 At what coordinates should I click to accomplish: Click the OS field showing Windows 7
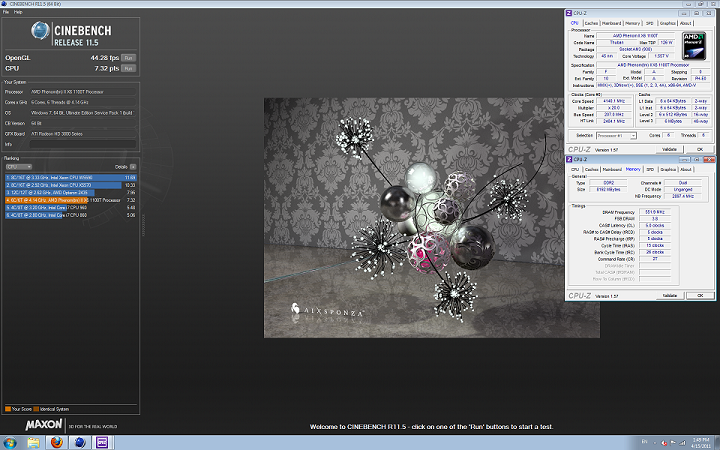pos(83,112)
